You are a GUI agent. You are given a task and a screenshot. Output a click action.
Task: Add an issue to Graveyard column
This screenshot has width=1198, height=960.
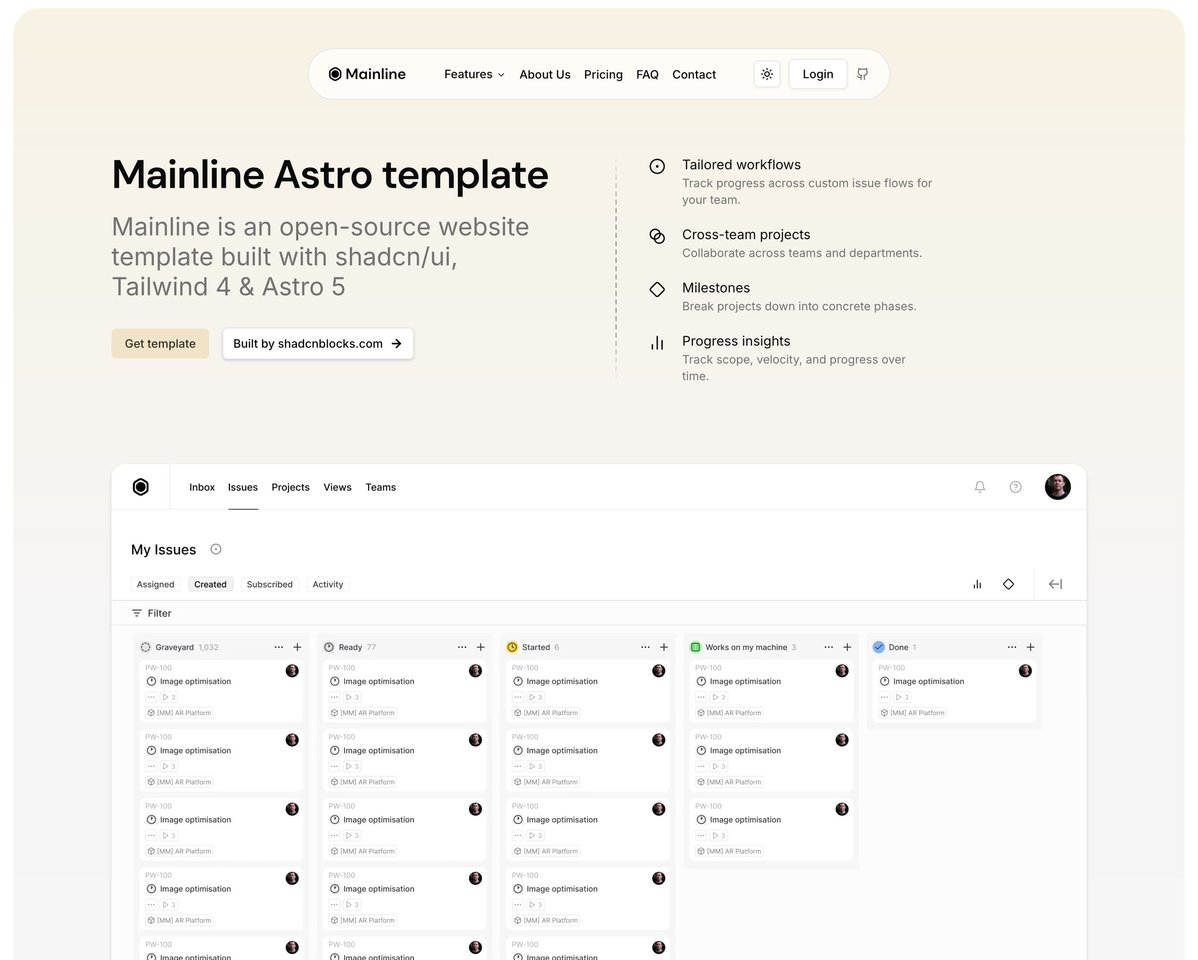click(297, 647)
